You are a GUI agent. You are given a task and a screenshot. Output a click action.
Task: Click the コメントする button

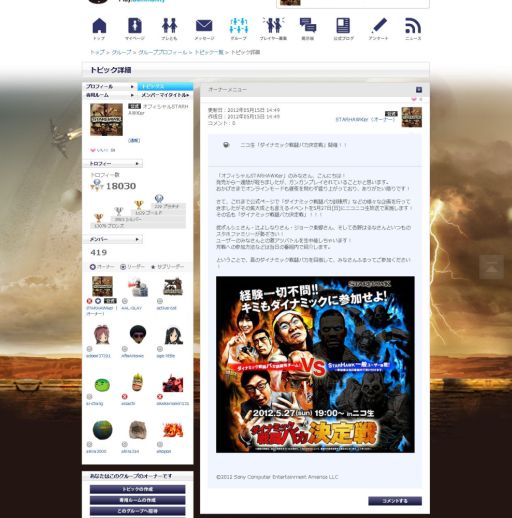pos(395,501)
